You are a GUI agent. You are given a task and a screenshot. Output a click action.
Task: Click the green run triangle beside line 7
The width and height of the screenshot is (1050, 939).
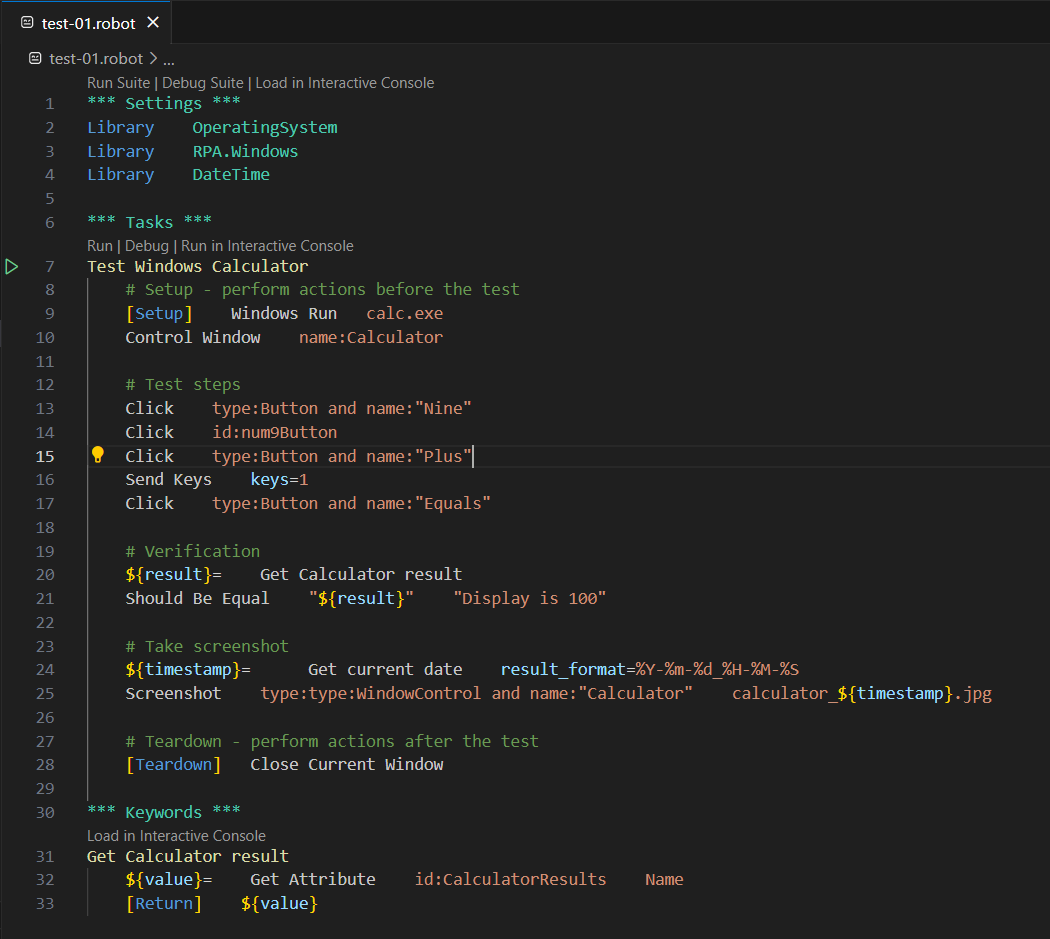(x=12, y=267)
